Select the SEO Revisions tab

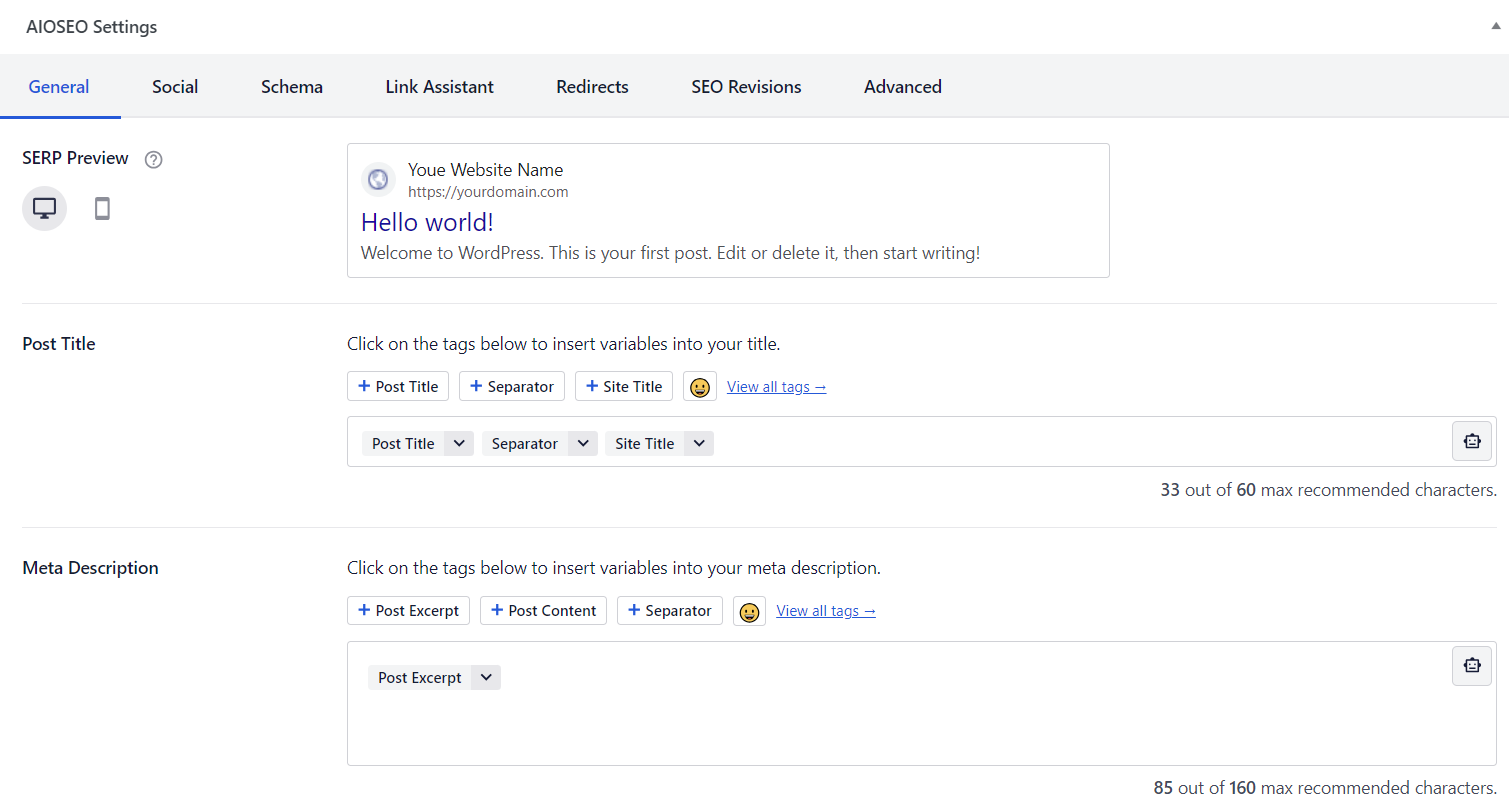click(746, 86)
